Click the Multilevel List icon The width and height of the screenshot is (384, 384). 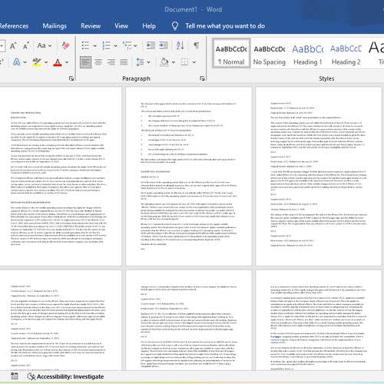(127, 45)
